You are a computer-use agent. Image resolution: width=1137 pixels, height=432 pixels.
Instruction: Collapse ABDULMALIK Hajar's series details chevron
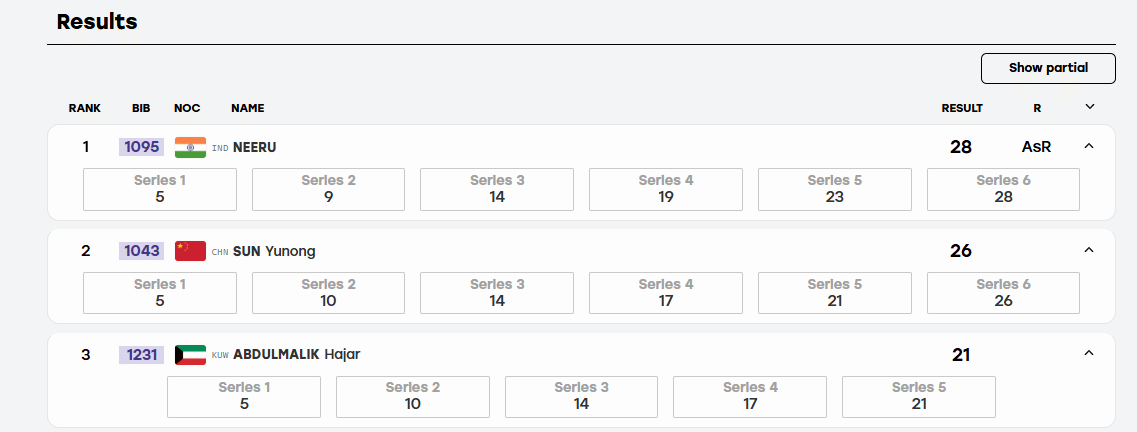[1088, 353]
